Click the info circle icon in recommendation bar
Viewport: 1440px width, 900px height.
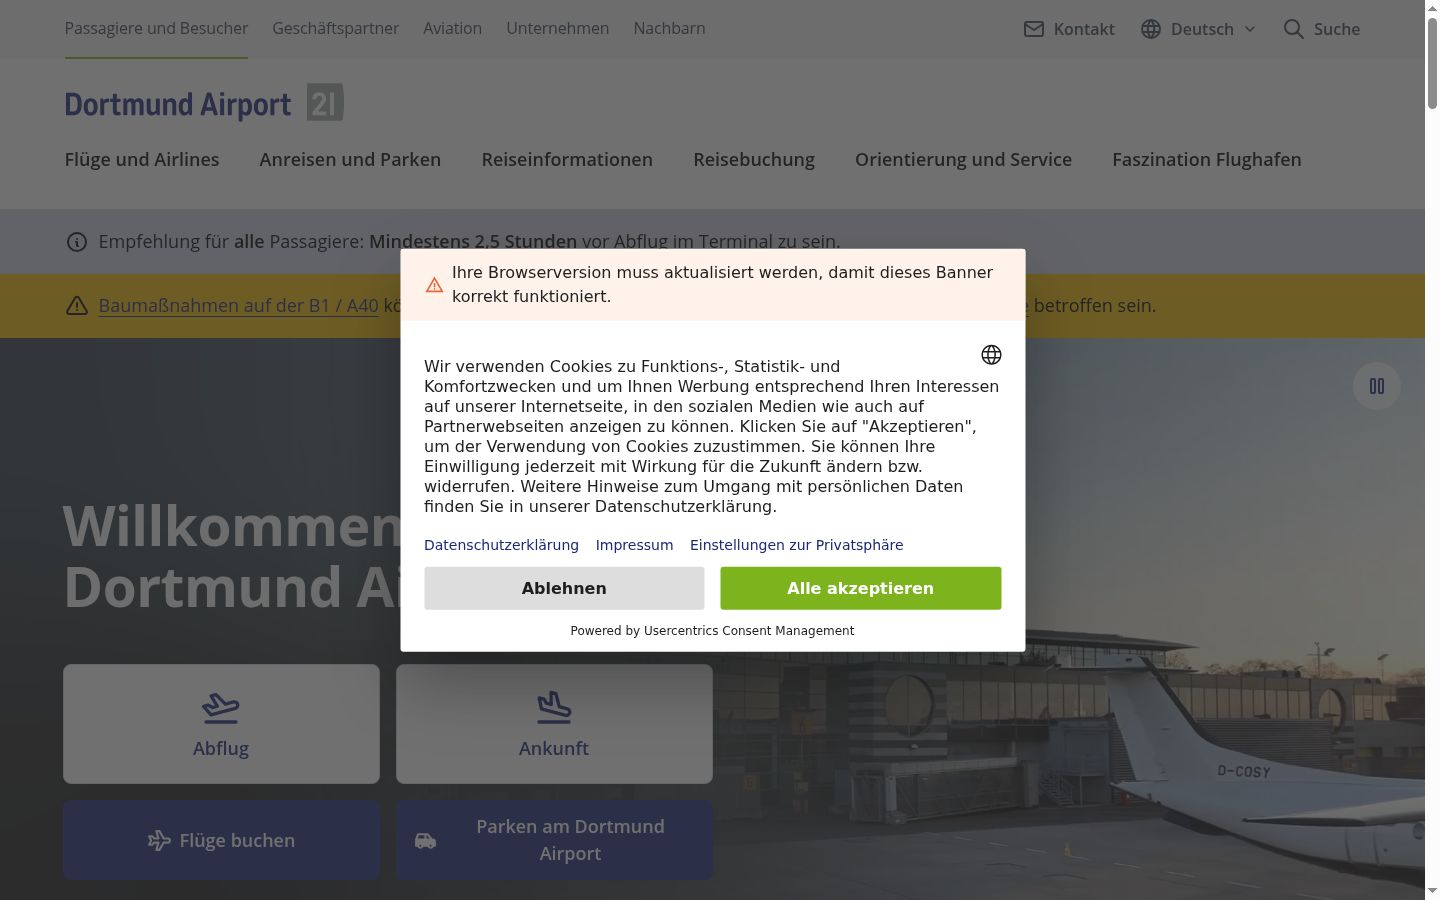[77, 242]
